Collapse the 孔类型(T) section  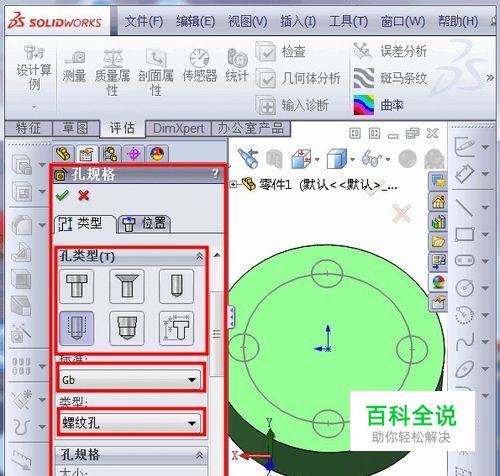[x=199, y=256]
